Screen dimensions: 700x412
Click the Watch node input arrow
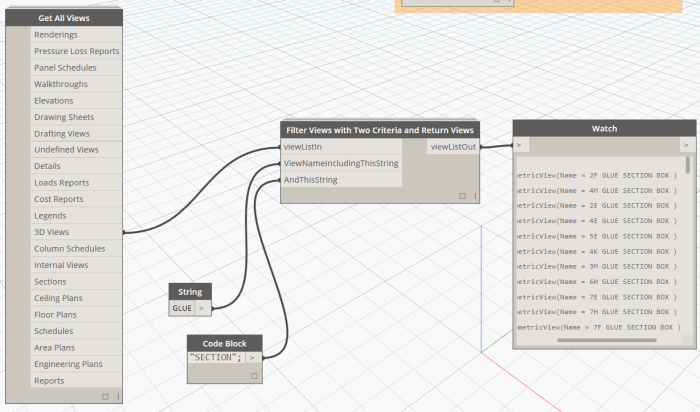519,145
